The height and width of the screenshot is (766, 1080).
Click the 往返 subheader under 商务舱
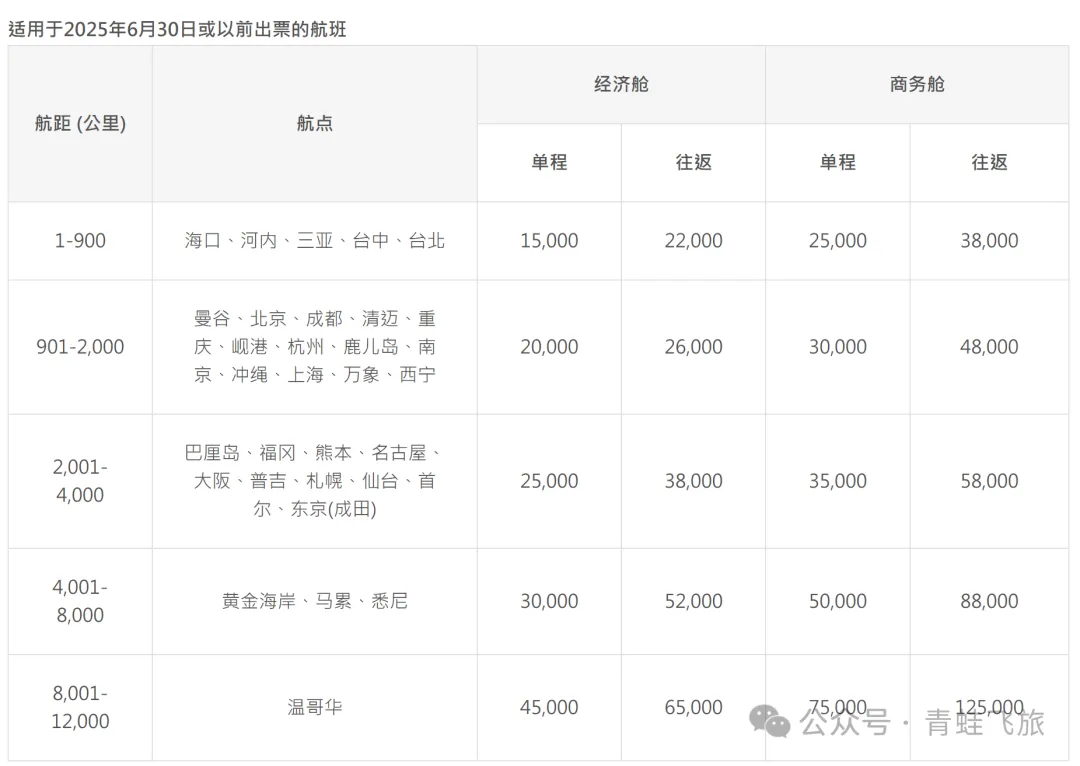coord(989,162)
